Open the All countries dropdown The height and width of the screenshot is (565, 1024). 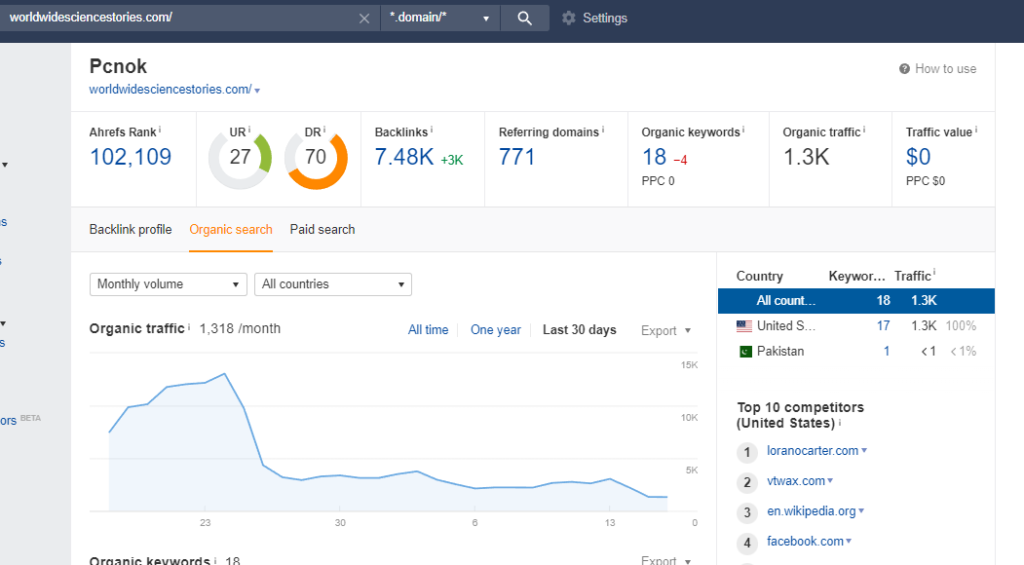coord(333,284)
